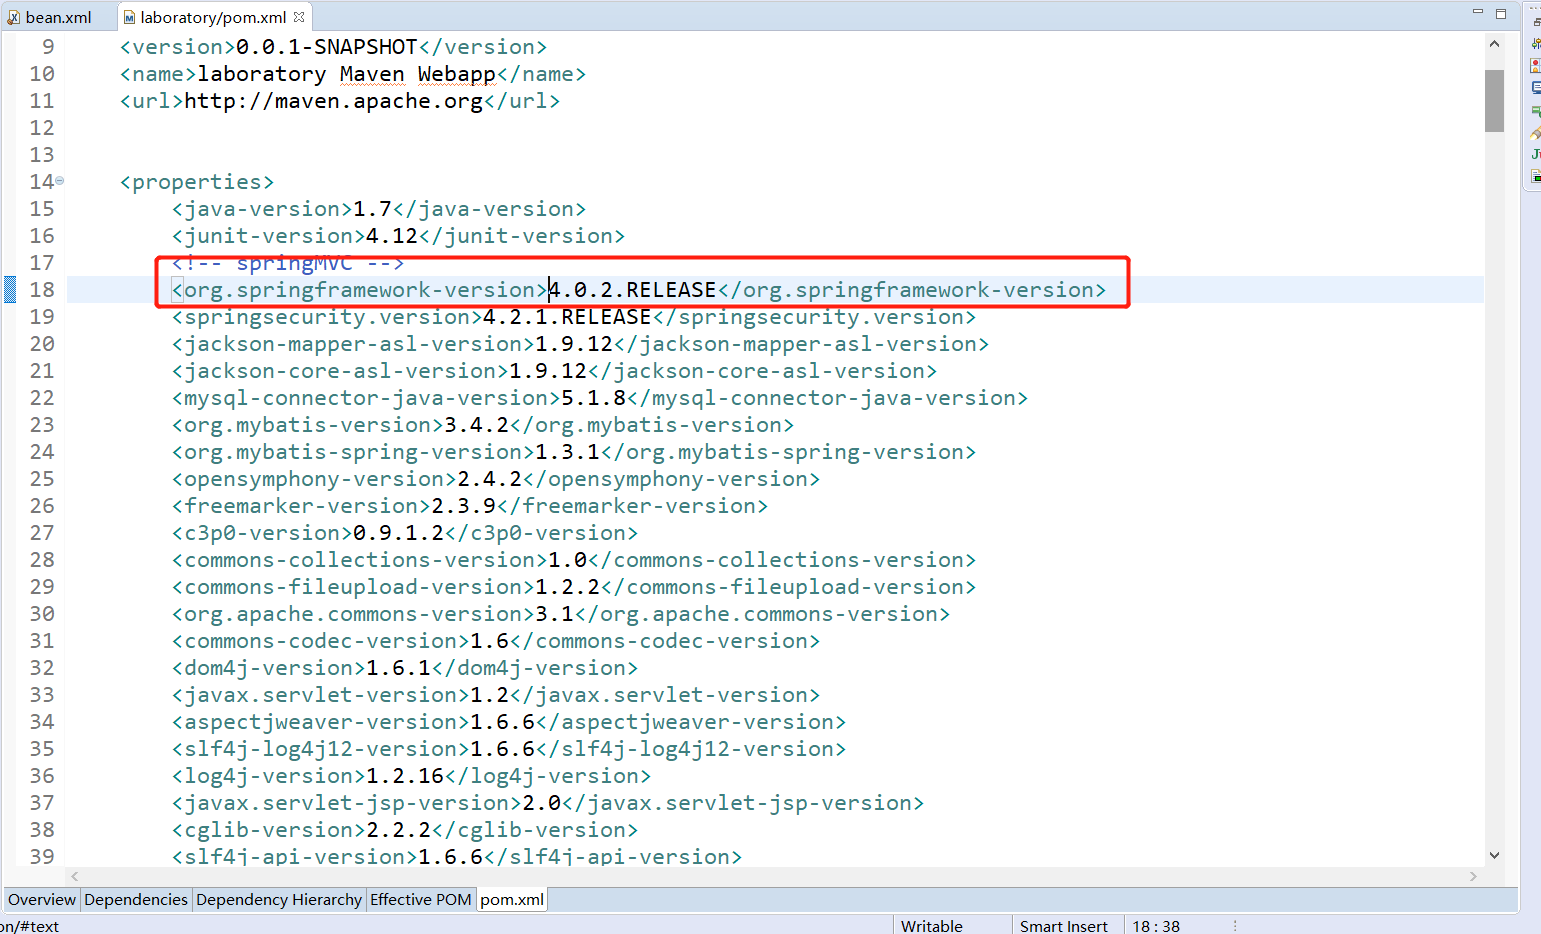Close the laboratory/pom.xml editor tab
The width and height of the screenshot is (1541, 934).
[298, 16]
